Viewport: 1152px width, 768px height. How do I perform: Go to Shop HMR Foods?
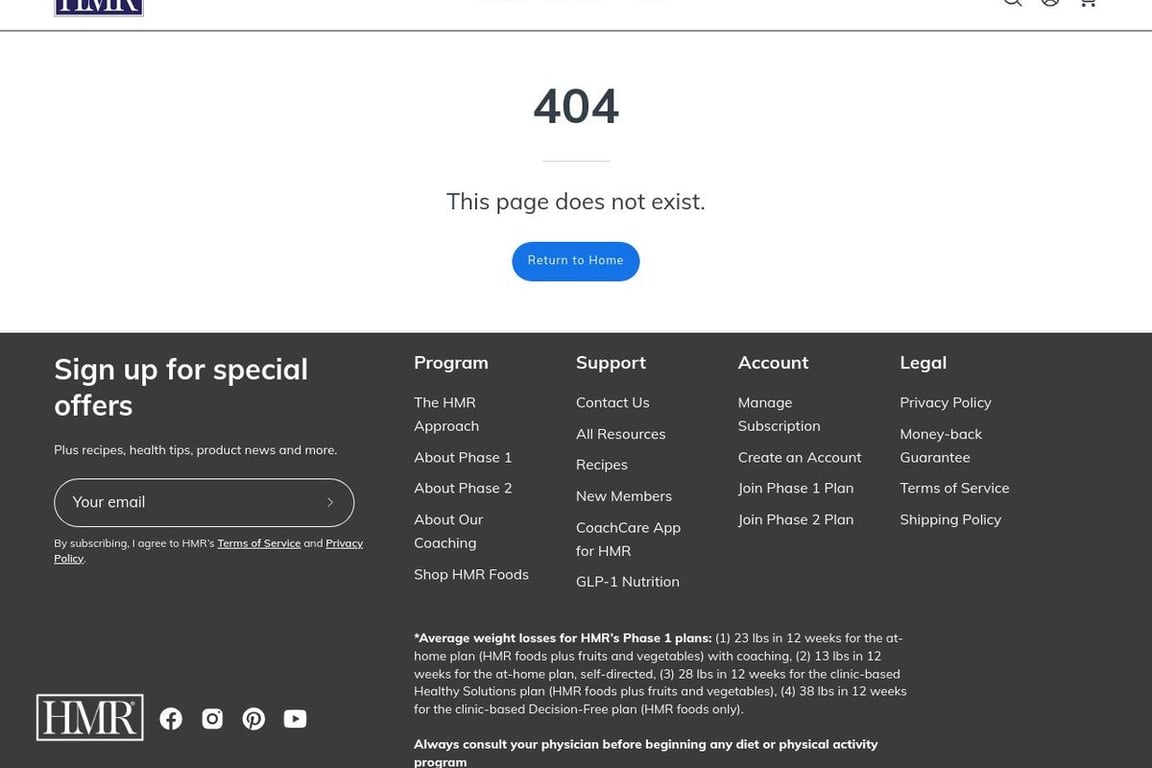[471, 575]
